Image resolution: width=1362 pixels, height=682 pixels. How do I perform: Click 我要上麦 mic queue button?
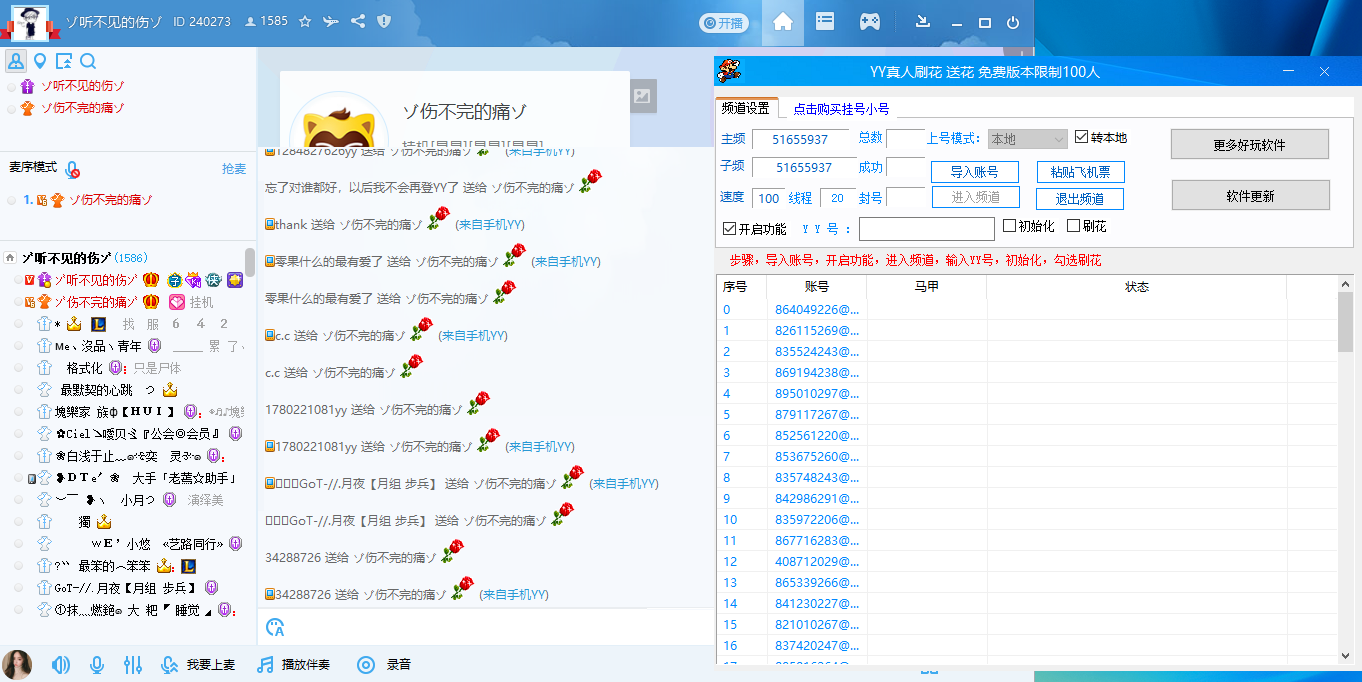tap(198, 664)
